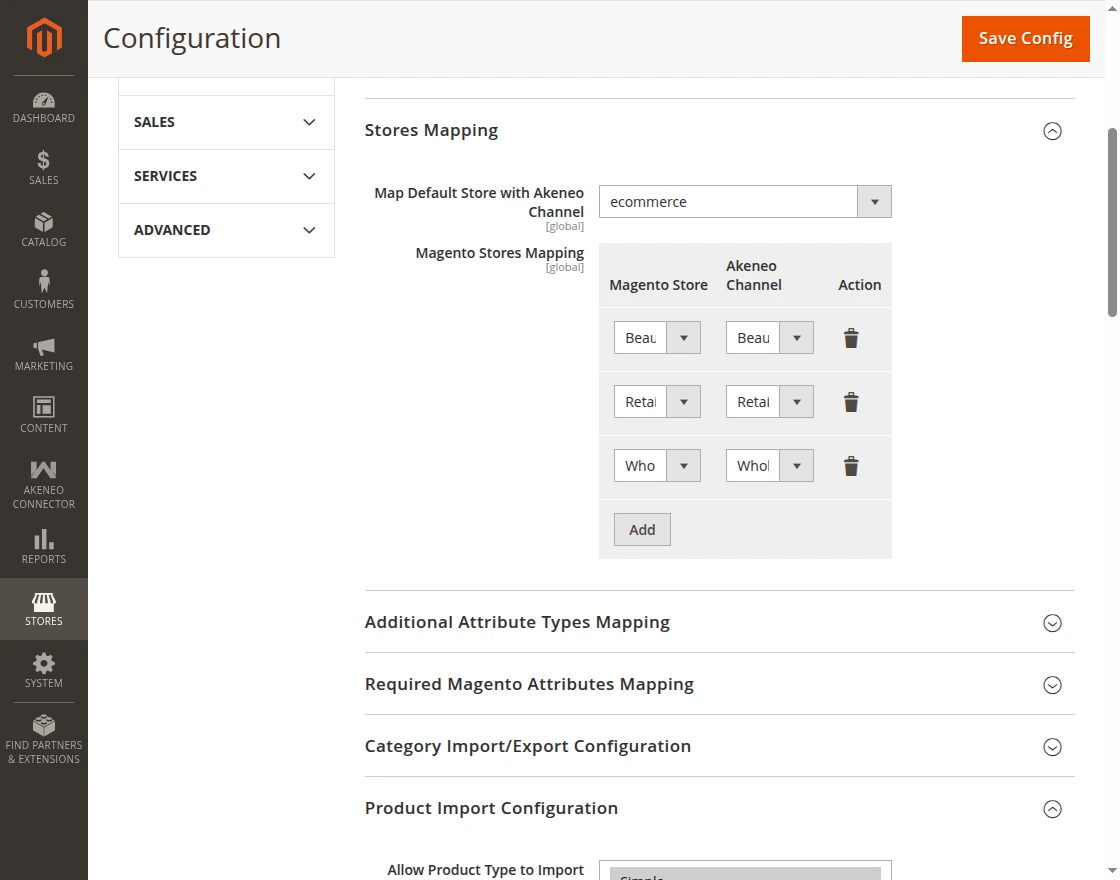Image resolution: width=1120 pixels, height=880 pixels.
Task: Open the default store Akeneo channel dropdown
Action: coord(745,202)
